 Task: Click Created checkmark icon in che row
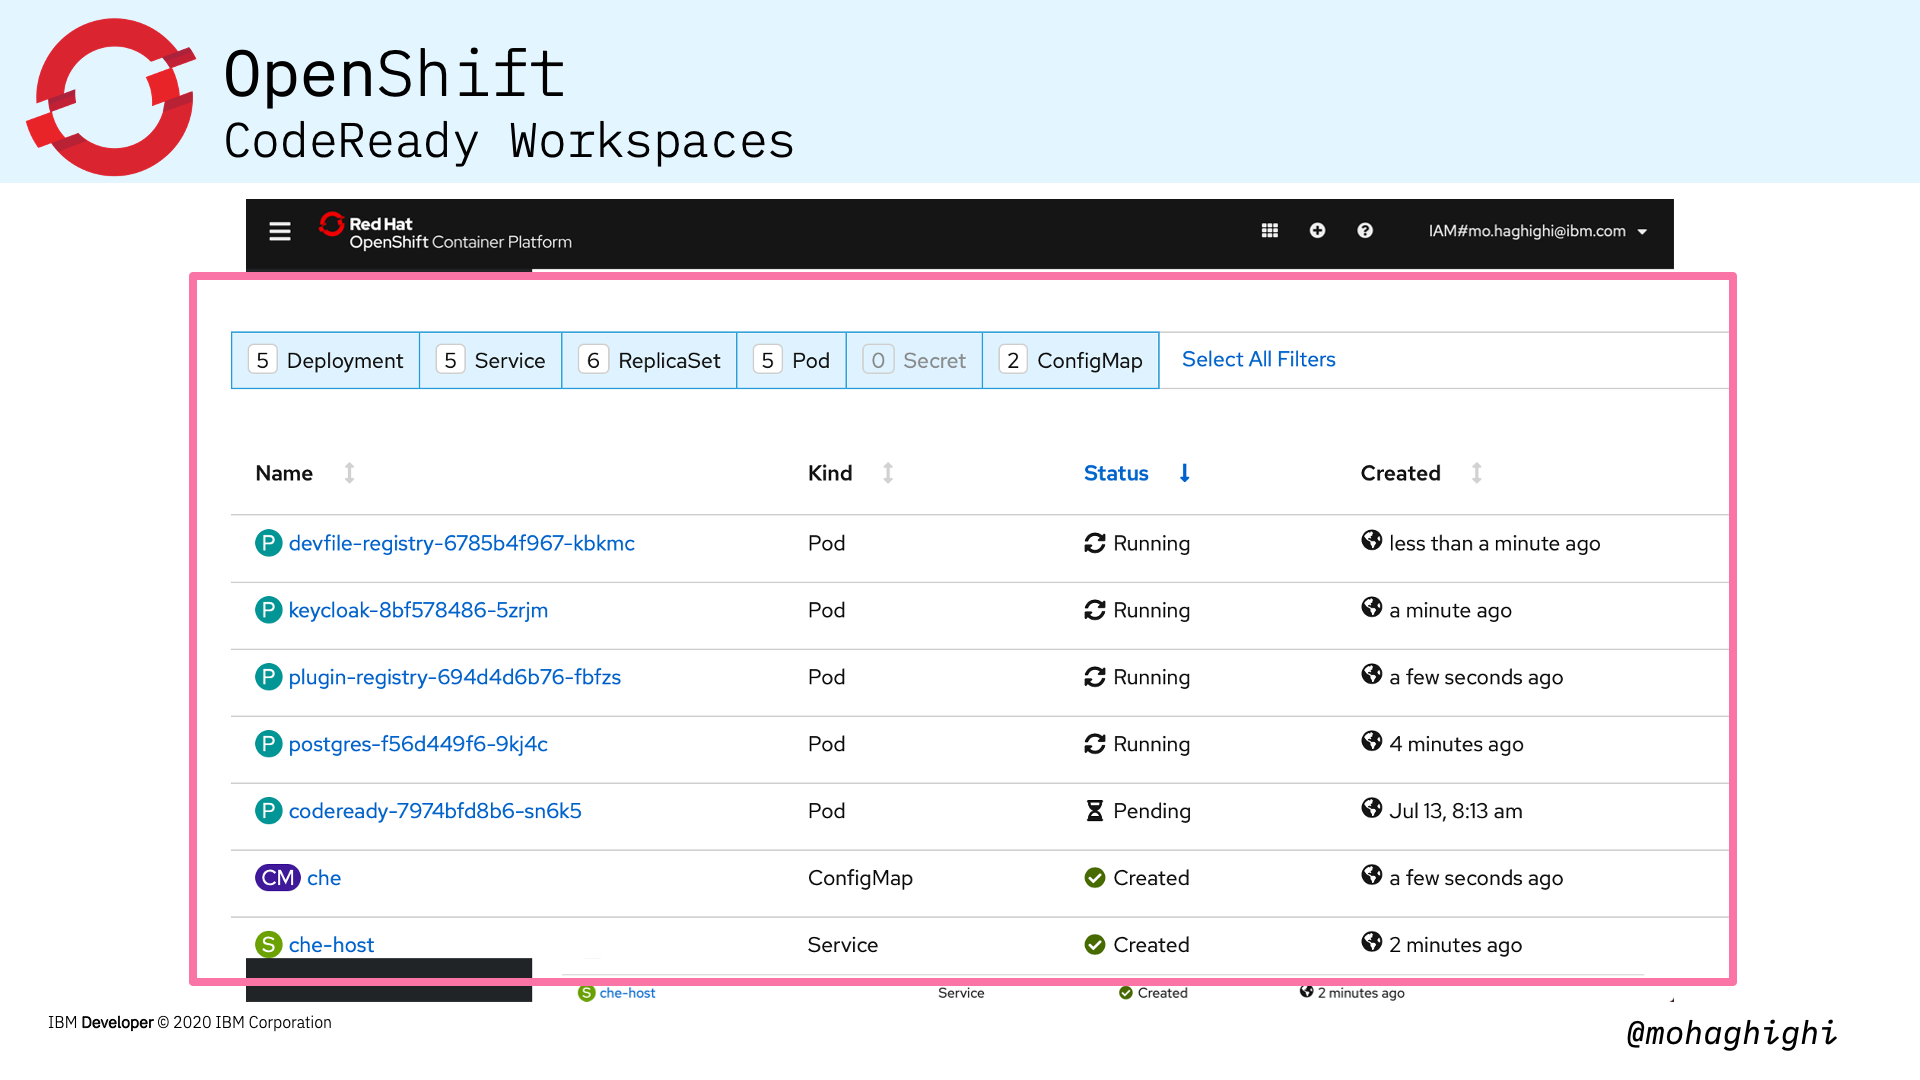[x=1095, y=878]
